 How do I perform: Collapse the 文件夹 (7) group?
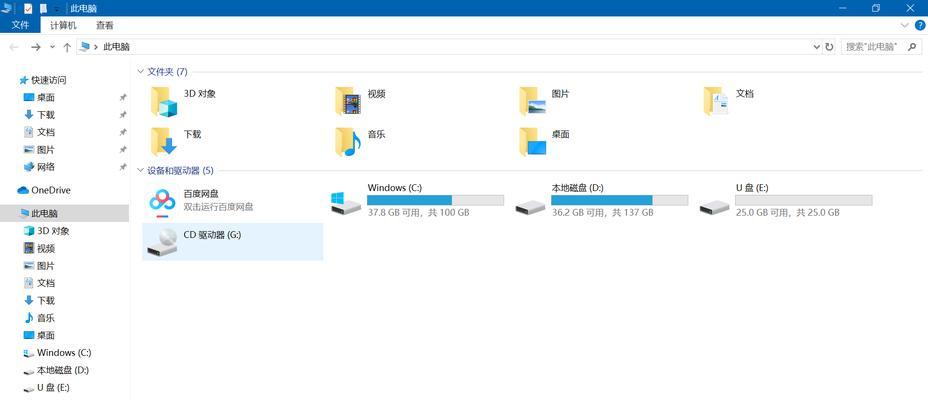pyautogui.click(x=140, y=72)
